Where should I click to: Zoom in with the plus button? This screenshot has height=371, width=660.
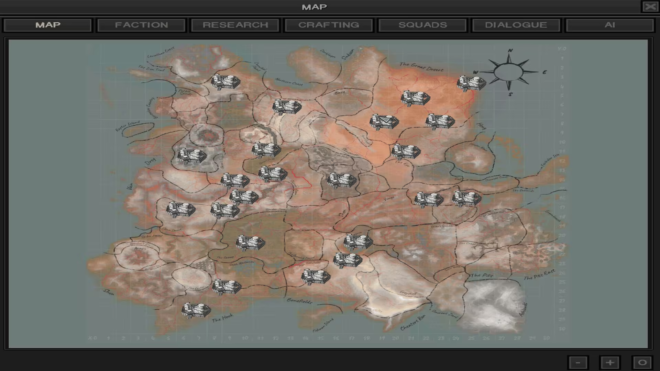(610, 362)
